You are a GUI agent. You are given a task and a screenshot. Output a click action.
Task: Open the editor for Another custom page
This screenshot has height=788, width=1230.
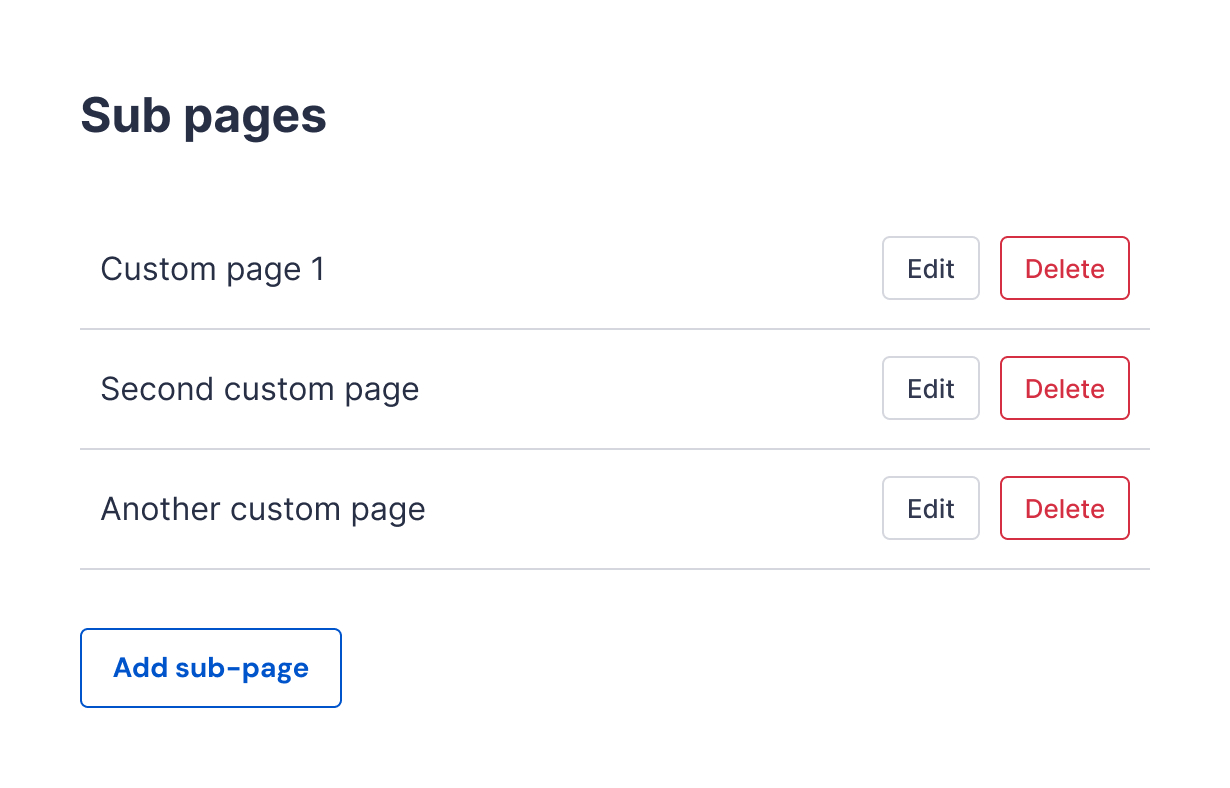[930, 508]
